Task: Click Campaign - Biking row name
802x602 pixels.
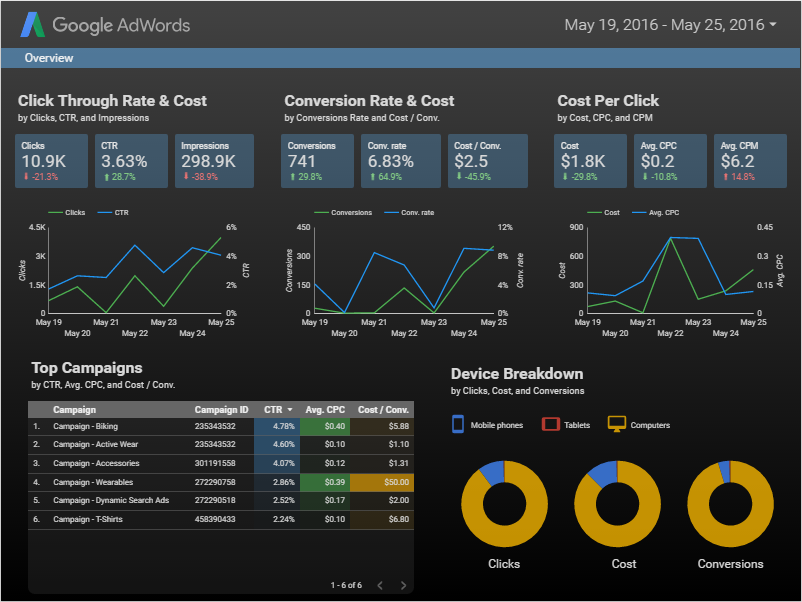Action: click(85, 426)
